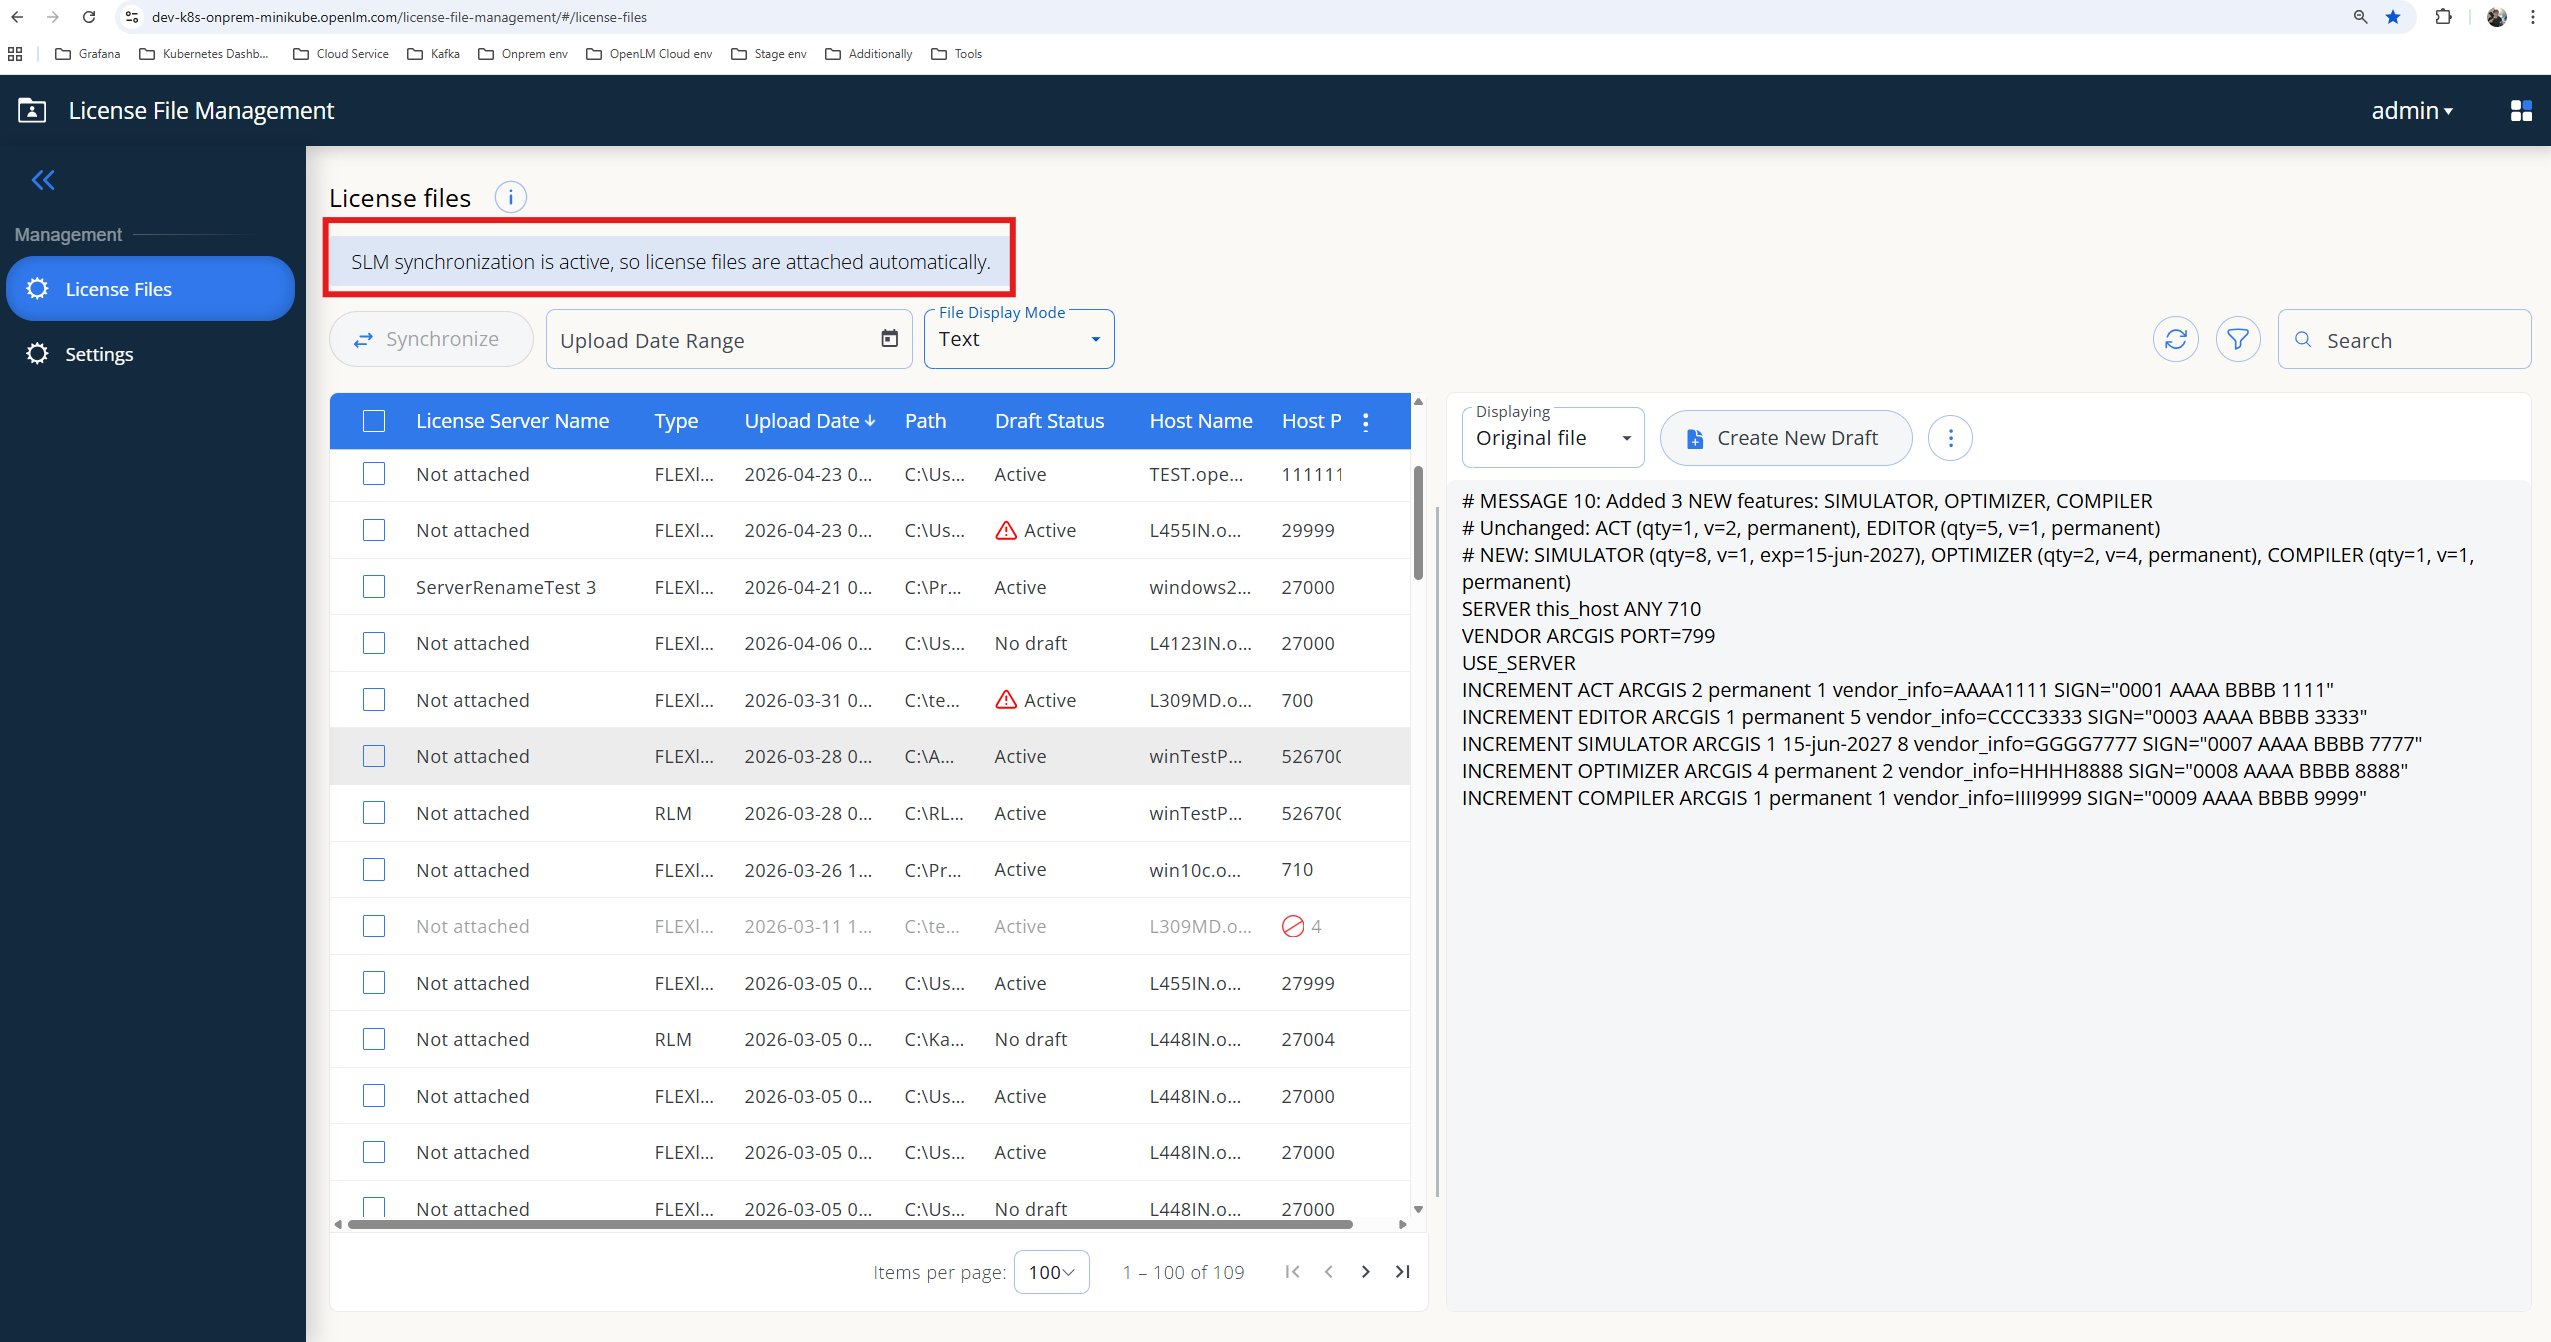Bookmark star icon in address bar
This screenshot has height=1342, width=2551.
point(2392,17)
